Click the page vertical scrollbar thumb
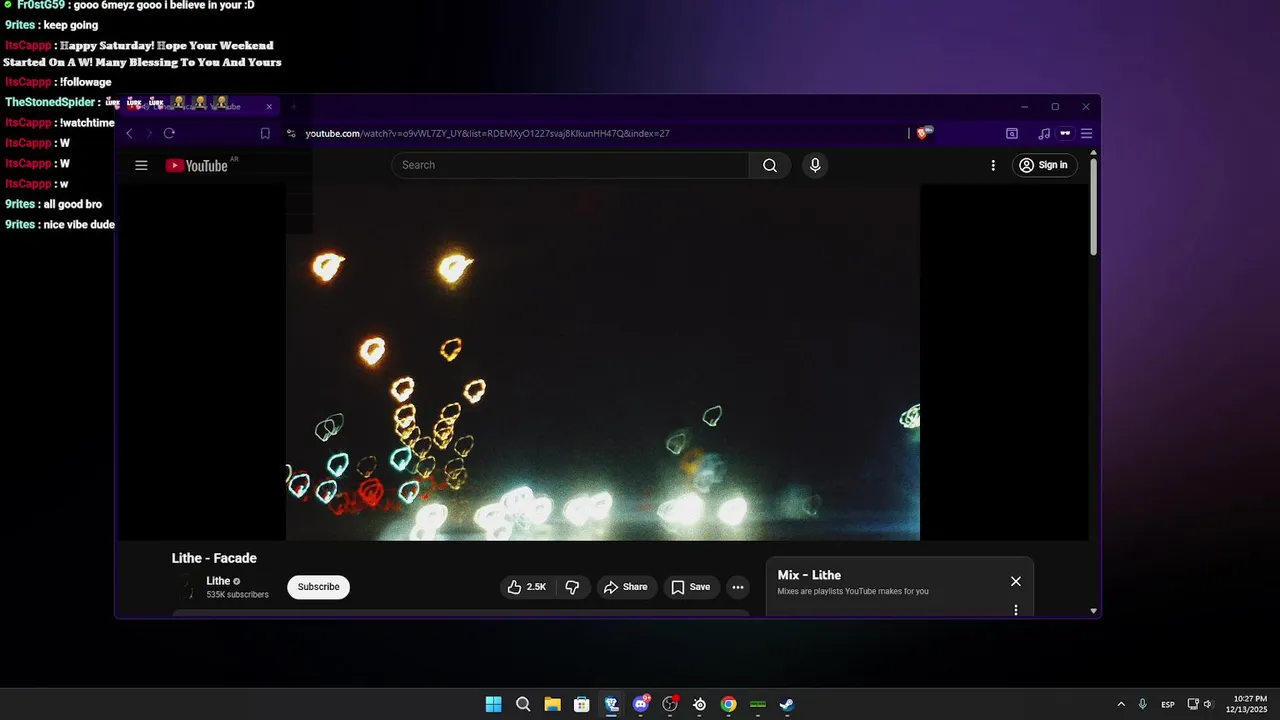1280x720 pixels. click(x=1093, y=206)
